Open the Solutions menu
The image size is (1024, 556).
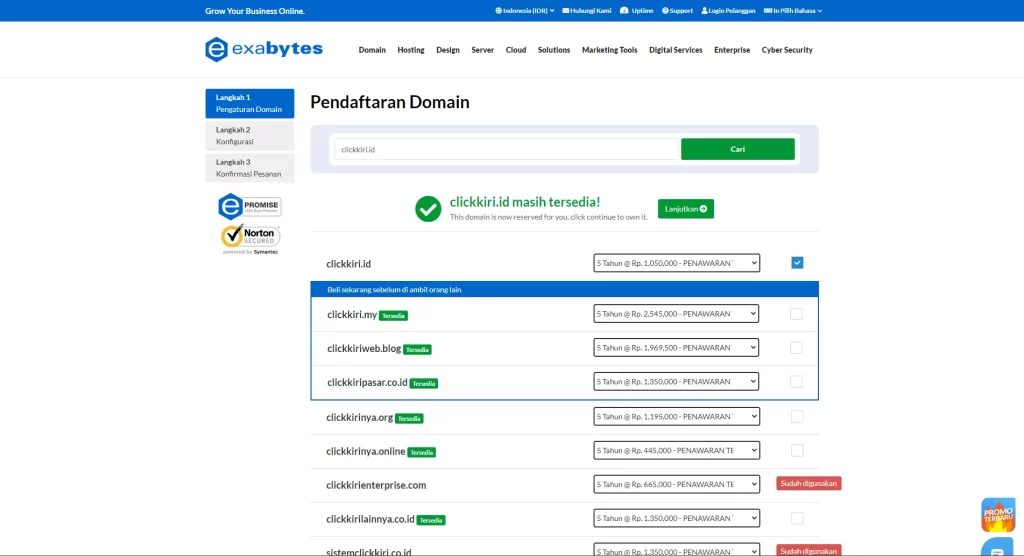point(554,50)
